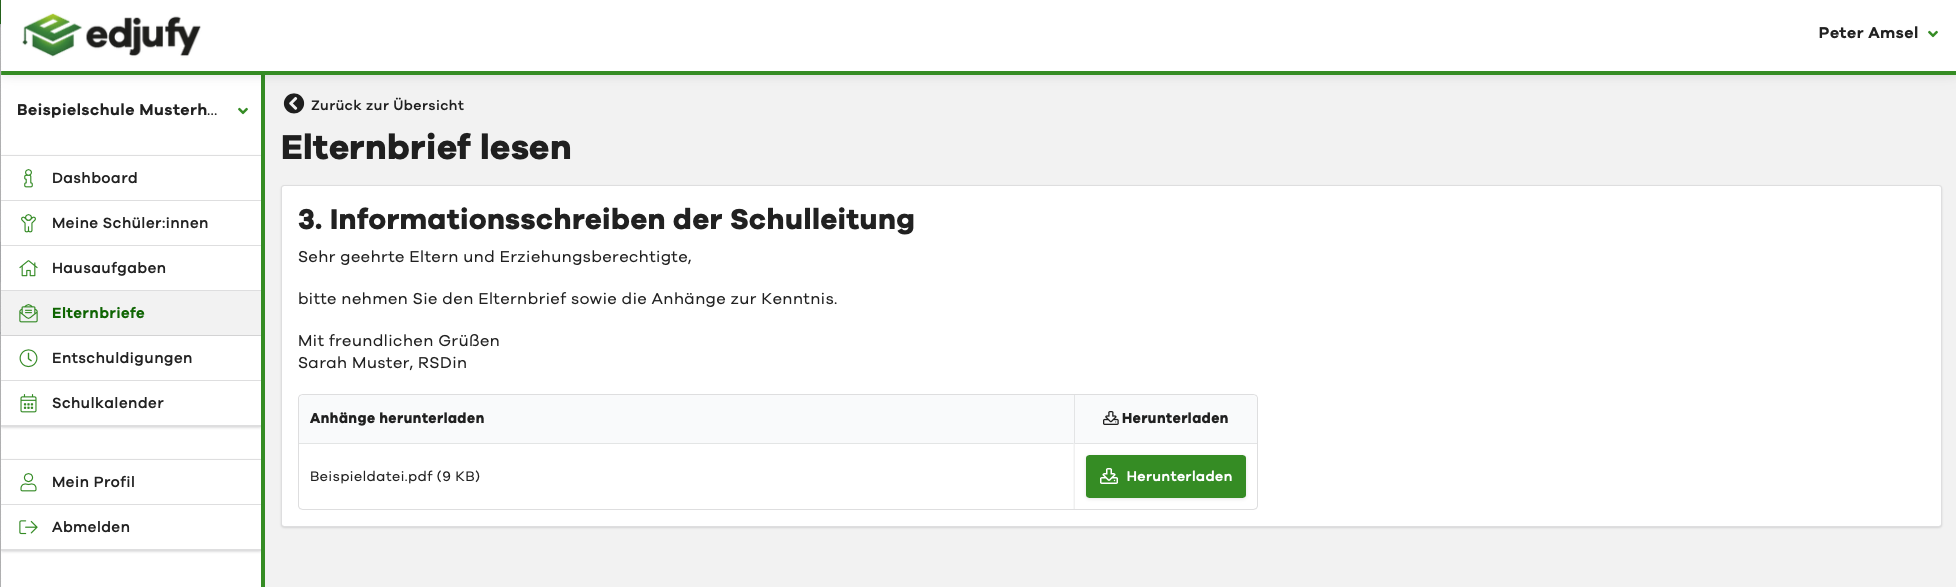
Task: Click the Abmelden logout arrow icon
Action: point(29,527)
